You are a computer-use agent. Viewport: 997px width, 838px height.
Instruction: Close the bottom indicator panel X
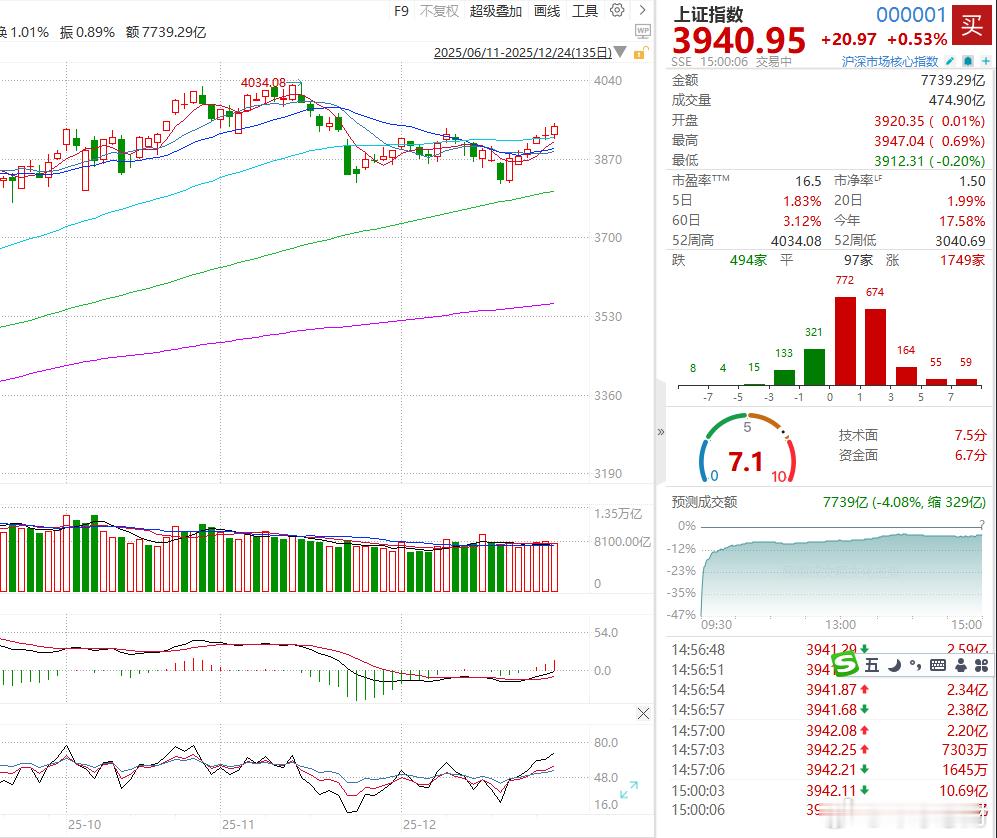(x=643, y=714)
